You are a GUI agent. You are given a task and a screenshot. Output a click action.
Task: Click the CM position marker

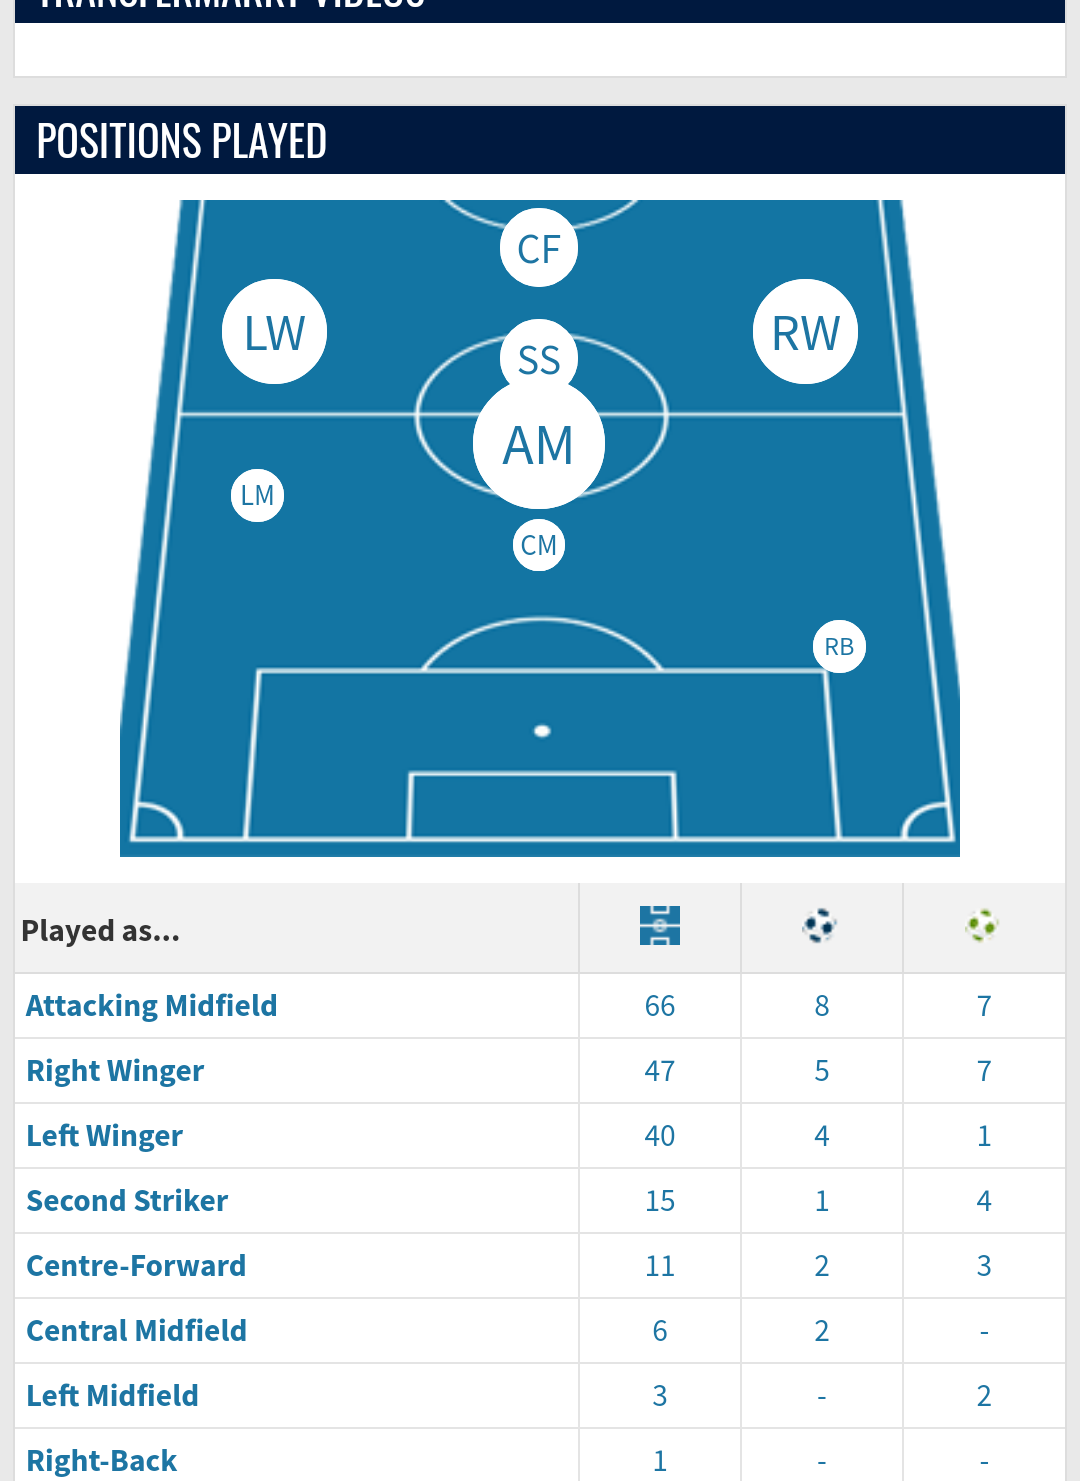click(539, 545)
